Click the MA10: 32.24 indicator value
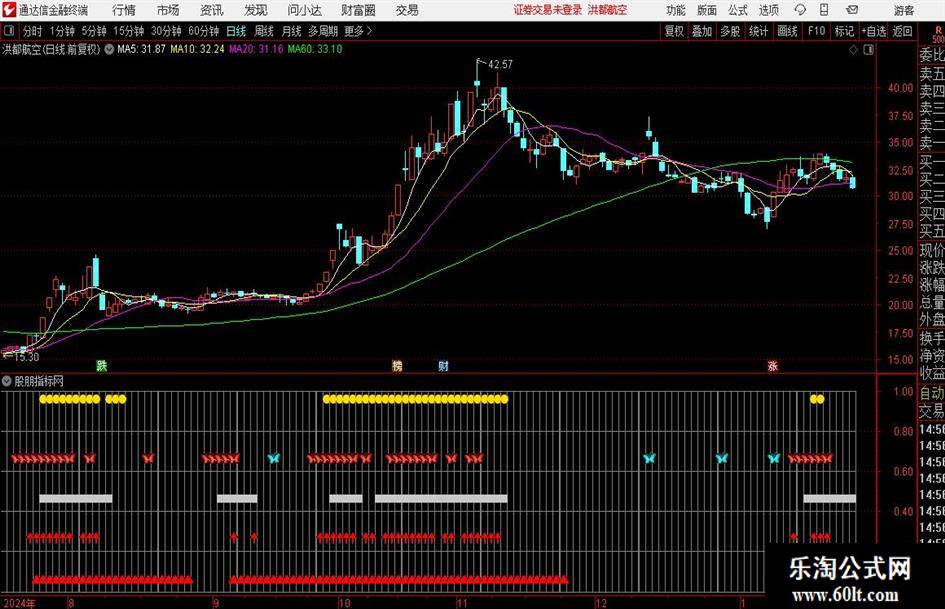Image resolution: width=945 pixels, height=609 pixels. pos(197,49)
